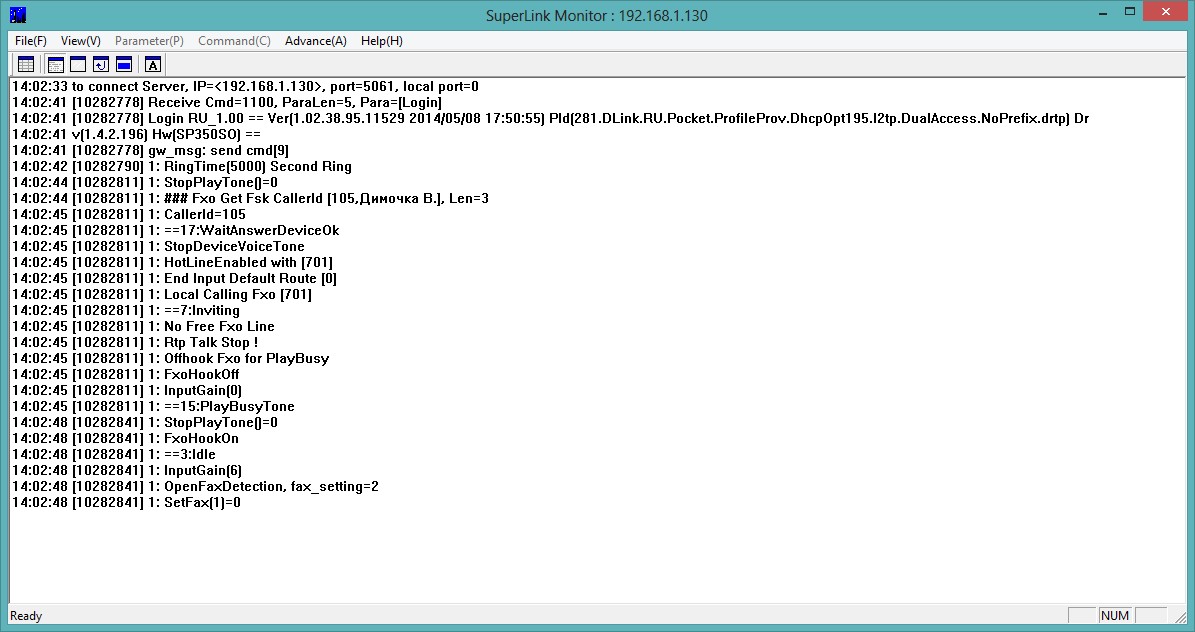The image size is (1195, 632).
Task: Select the 'RingTime(5000) Second Ring' line
Action: pyautogui.click(x=182, y=166)
